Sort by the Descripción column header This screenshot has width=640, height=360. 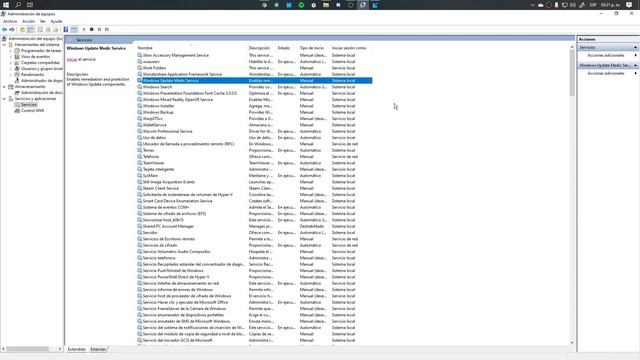[x=259, y=48]
